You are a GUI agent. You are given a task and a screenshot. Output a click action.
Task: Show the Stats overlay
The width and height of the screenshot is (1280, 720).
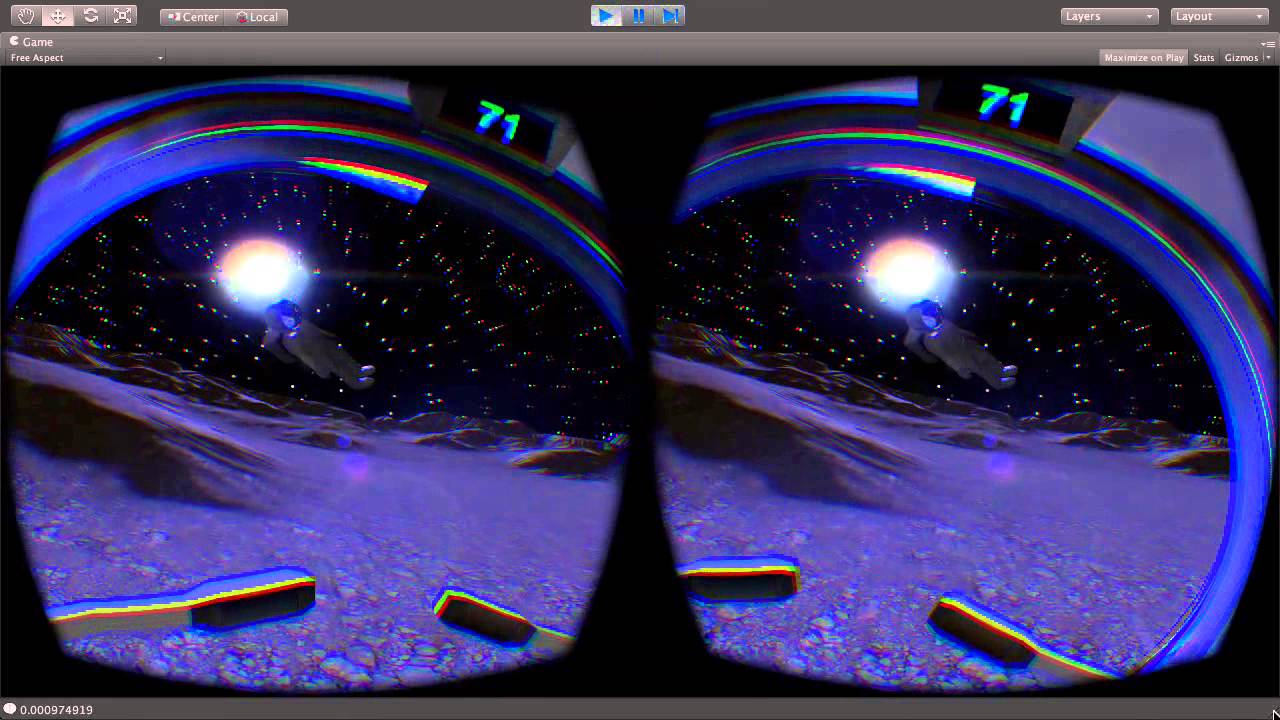pyautogui.click(x=1204, y=58)
